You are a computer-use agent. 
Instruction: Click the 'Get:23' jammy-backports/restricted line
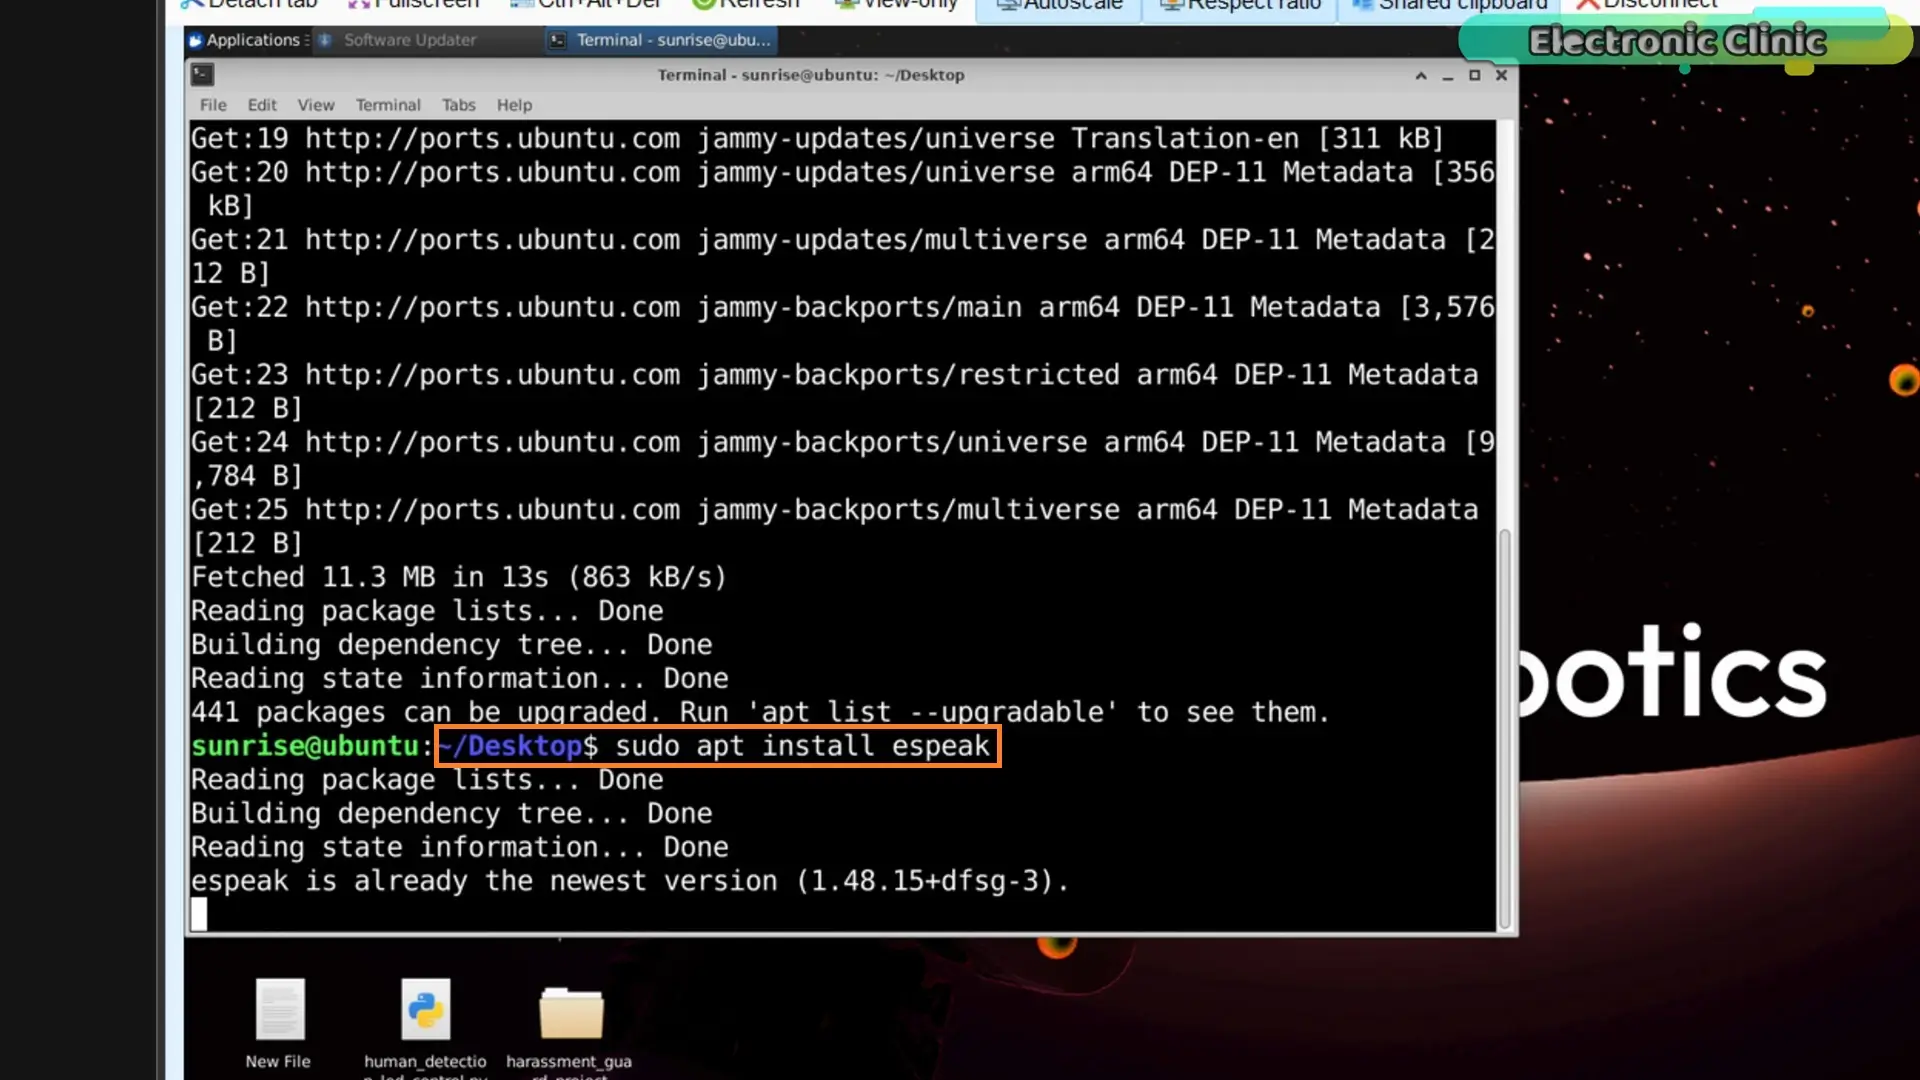(x=835, y=391)
